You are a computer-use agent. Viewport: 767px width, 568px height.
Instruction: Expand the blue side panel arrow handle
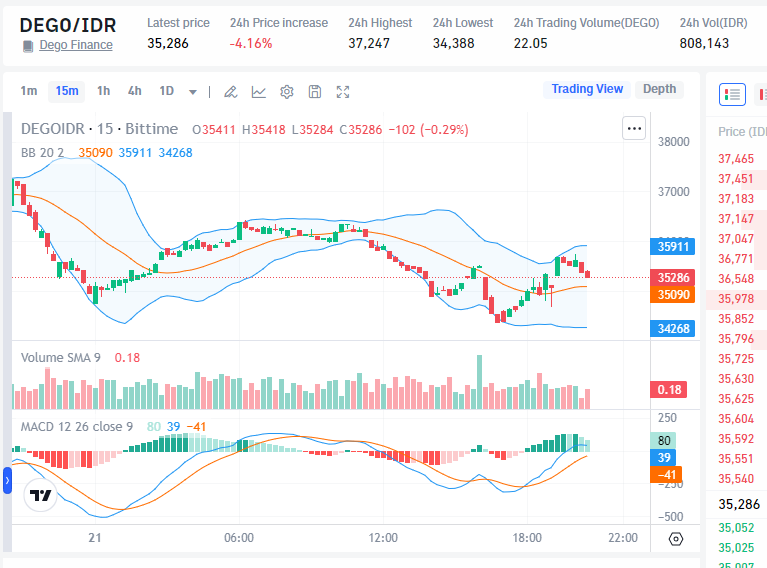(7, 480)
